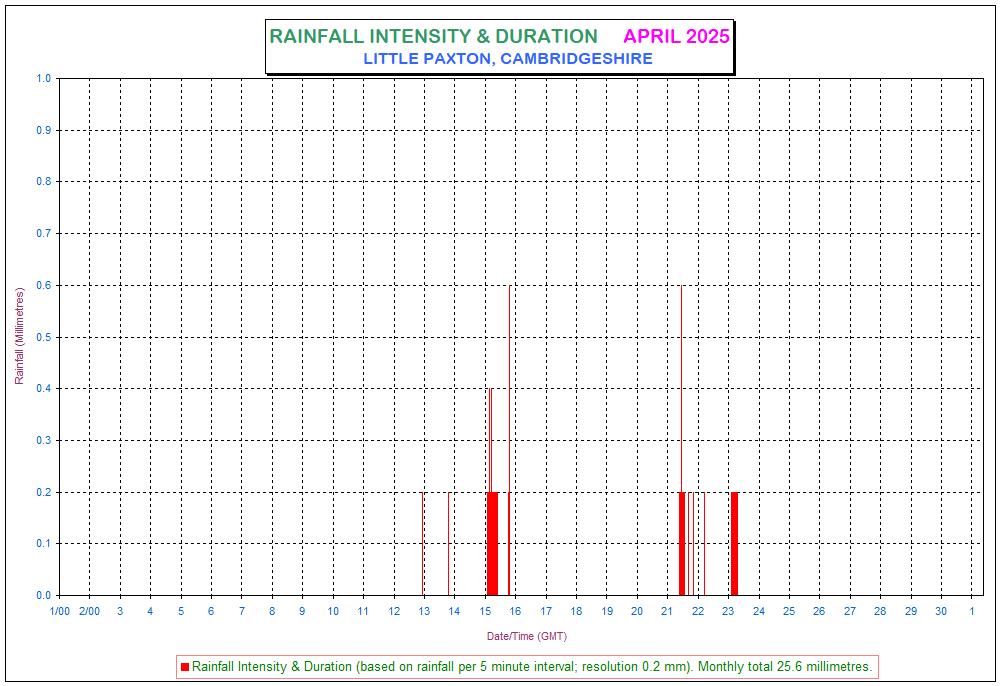Viewport: 1001px width, 686px height.
Task: Click the y-axis value 0.5
Action: 43,337
